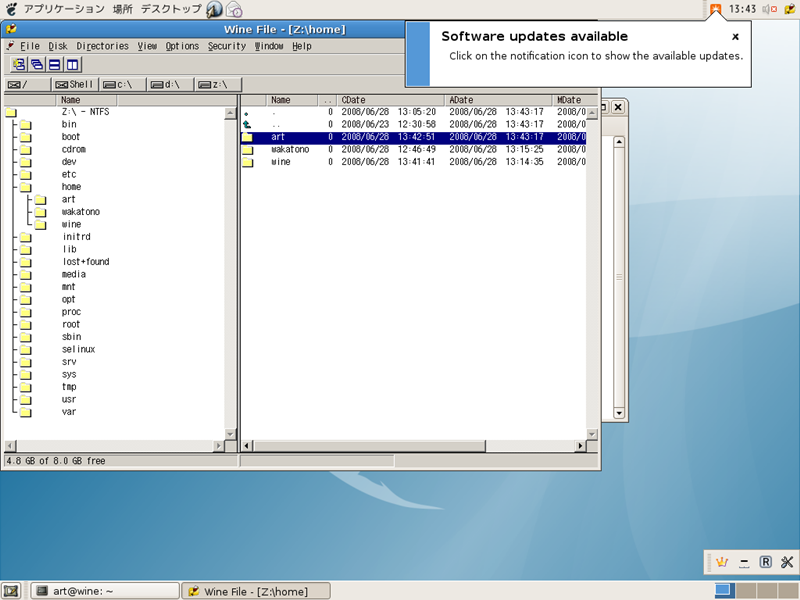Select the boot folder icon in tree
Image resolution: width=800 pixels, height=600 pixels.
coord(26,137)
